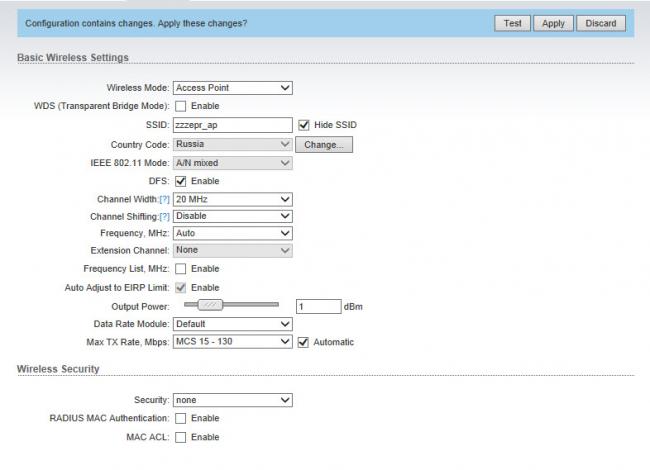Uncheck the Hide SSID checkbox
Viewport: 650px width, 470px height.
click(x=304, y=125)
